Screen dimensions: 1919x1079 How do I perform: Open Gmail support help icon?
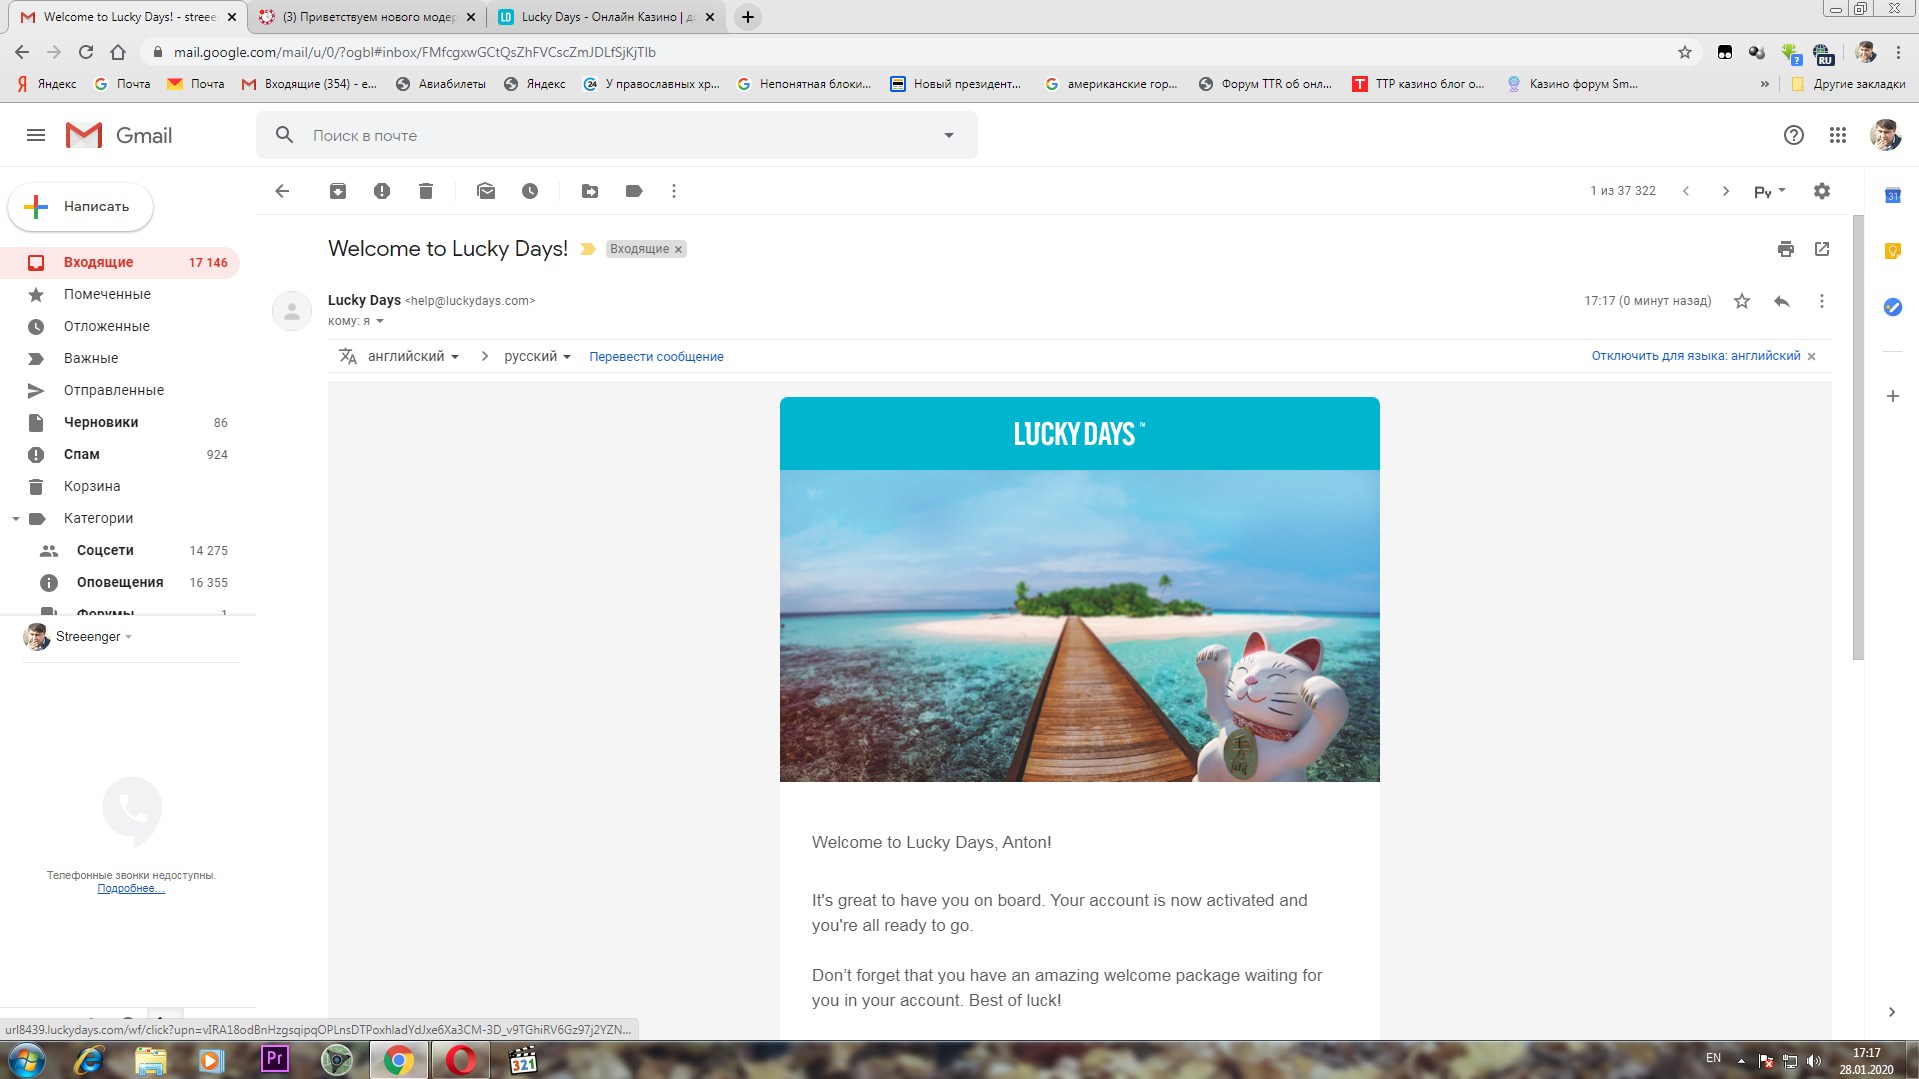point(1794,135)
